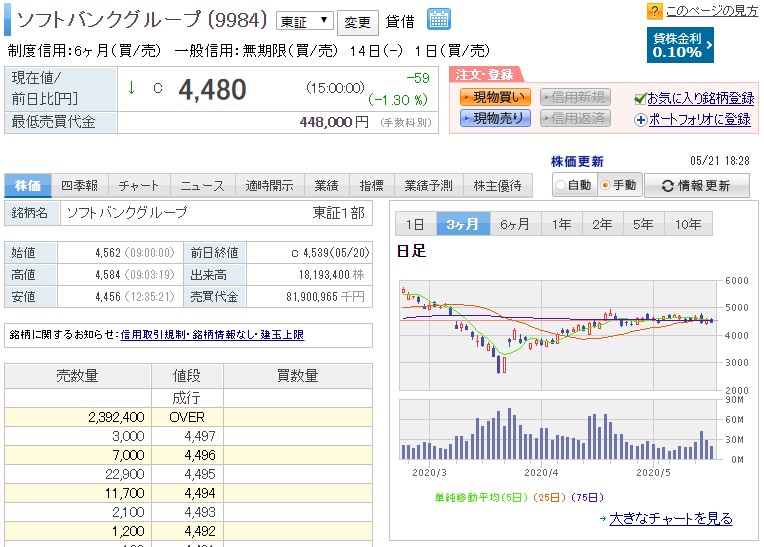
Task: Click the 前日終値 value 4,539
Action: 316,253
